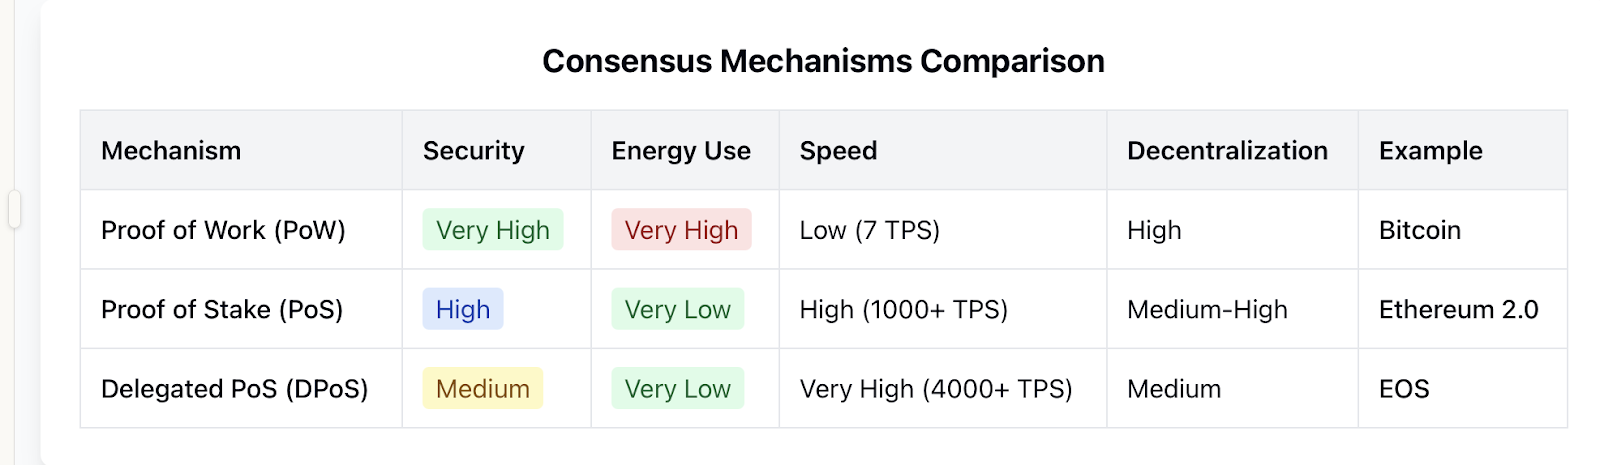Click the green Very High security badge
Screen dimensions: 1600x465
click(x=493, y=230)
